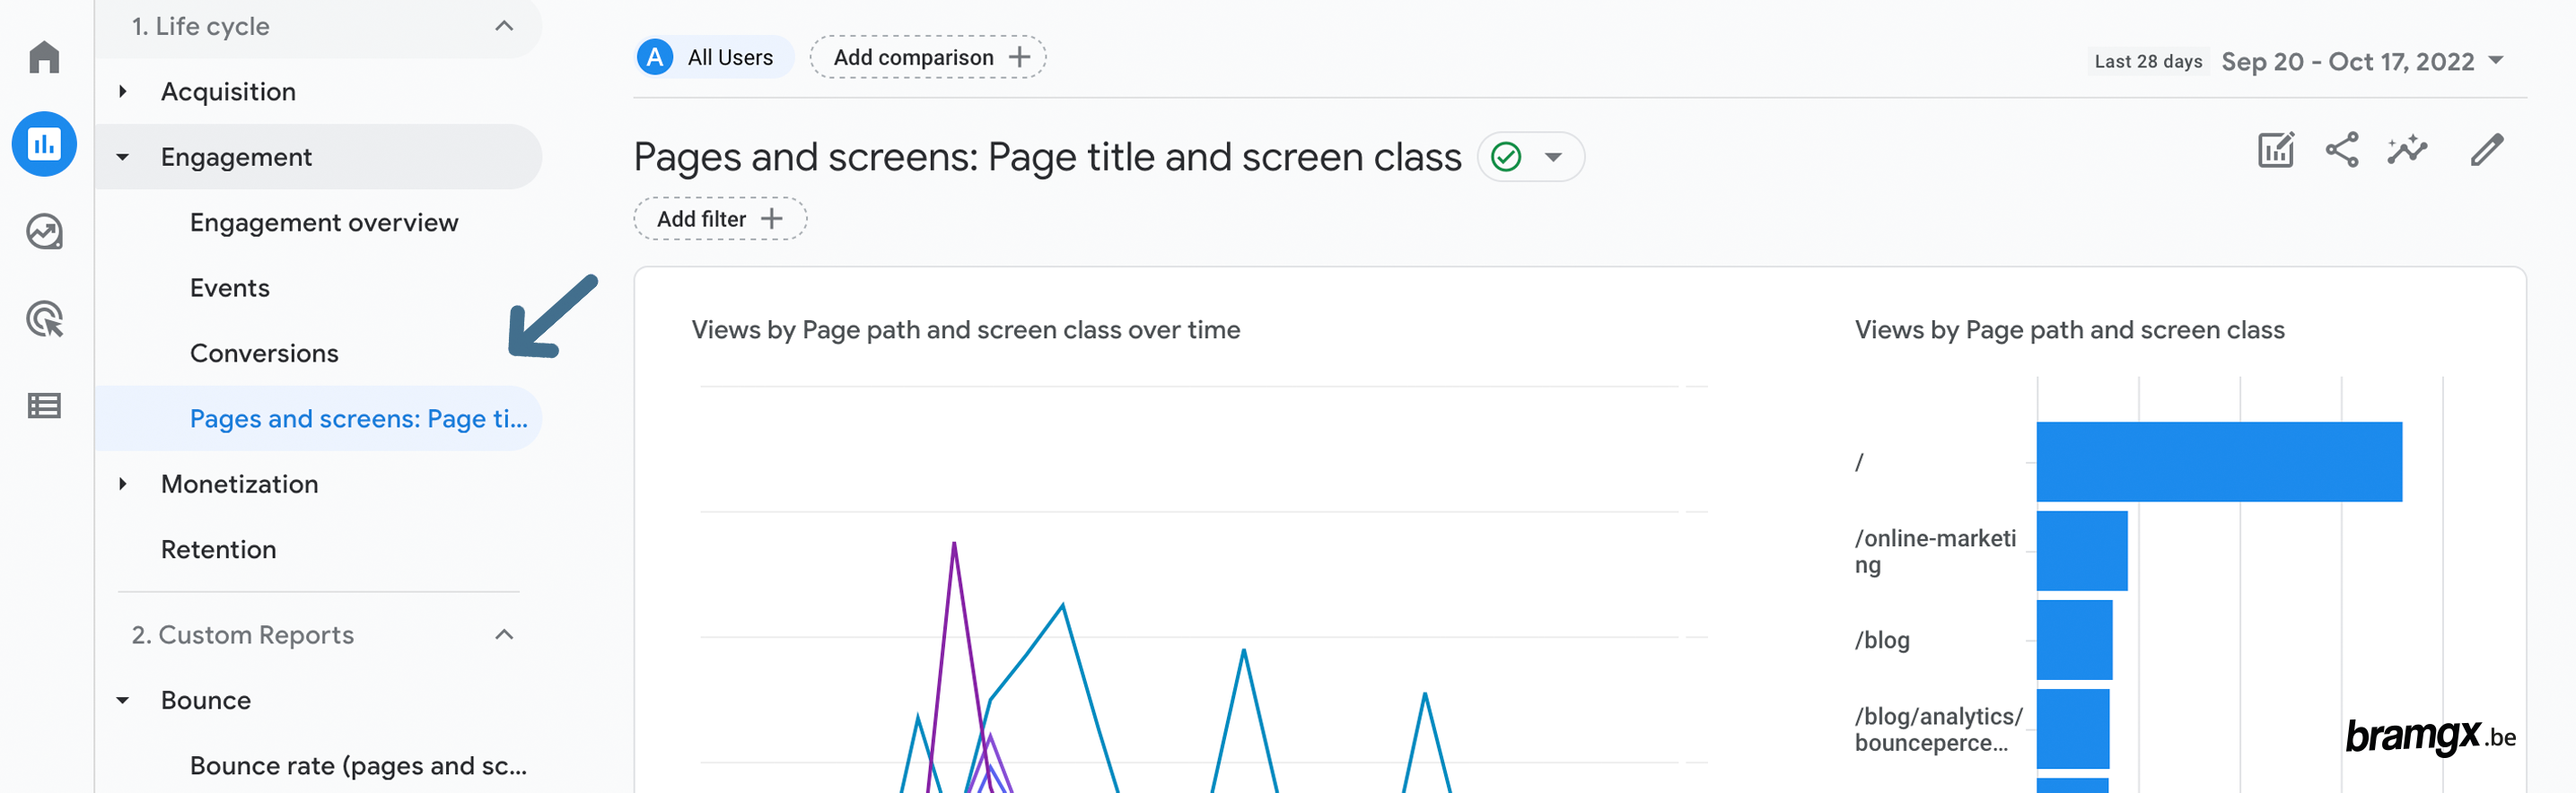Image resolution: width=2576 pixels, height=793 pixels.
Task: Click the Add comparison button
Action: pos(928,57)
